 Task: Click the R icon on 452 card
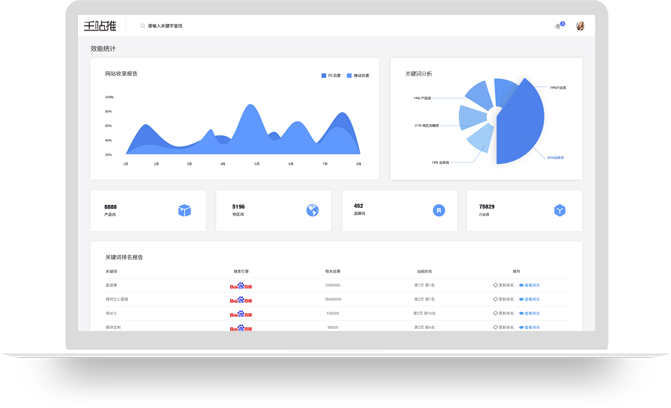pyautogui.click(x=439, y=210)
